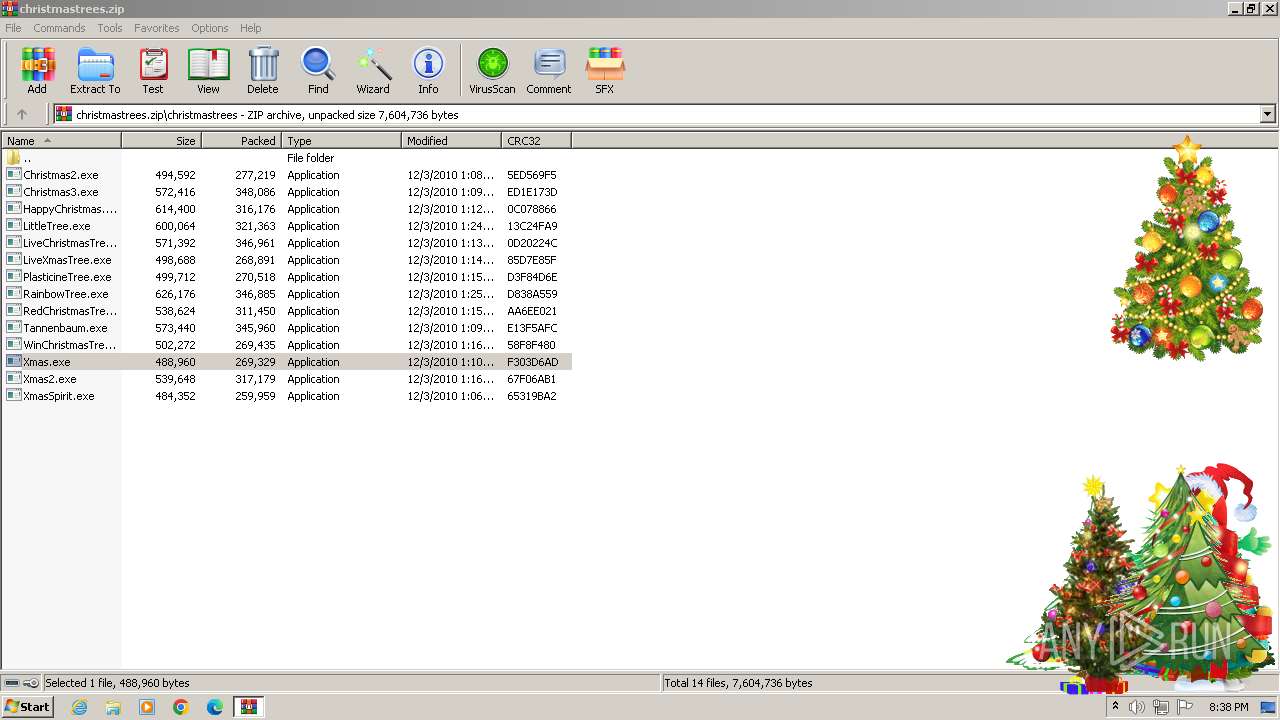Select LittleTree.exe in the list

point(286,226)
